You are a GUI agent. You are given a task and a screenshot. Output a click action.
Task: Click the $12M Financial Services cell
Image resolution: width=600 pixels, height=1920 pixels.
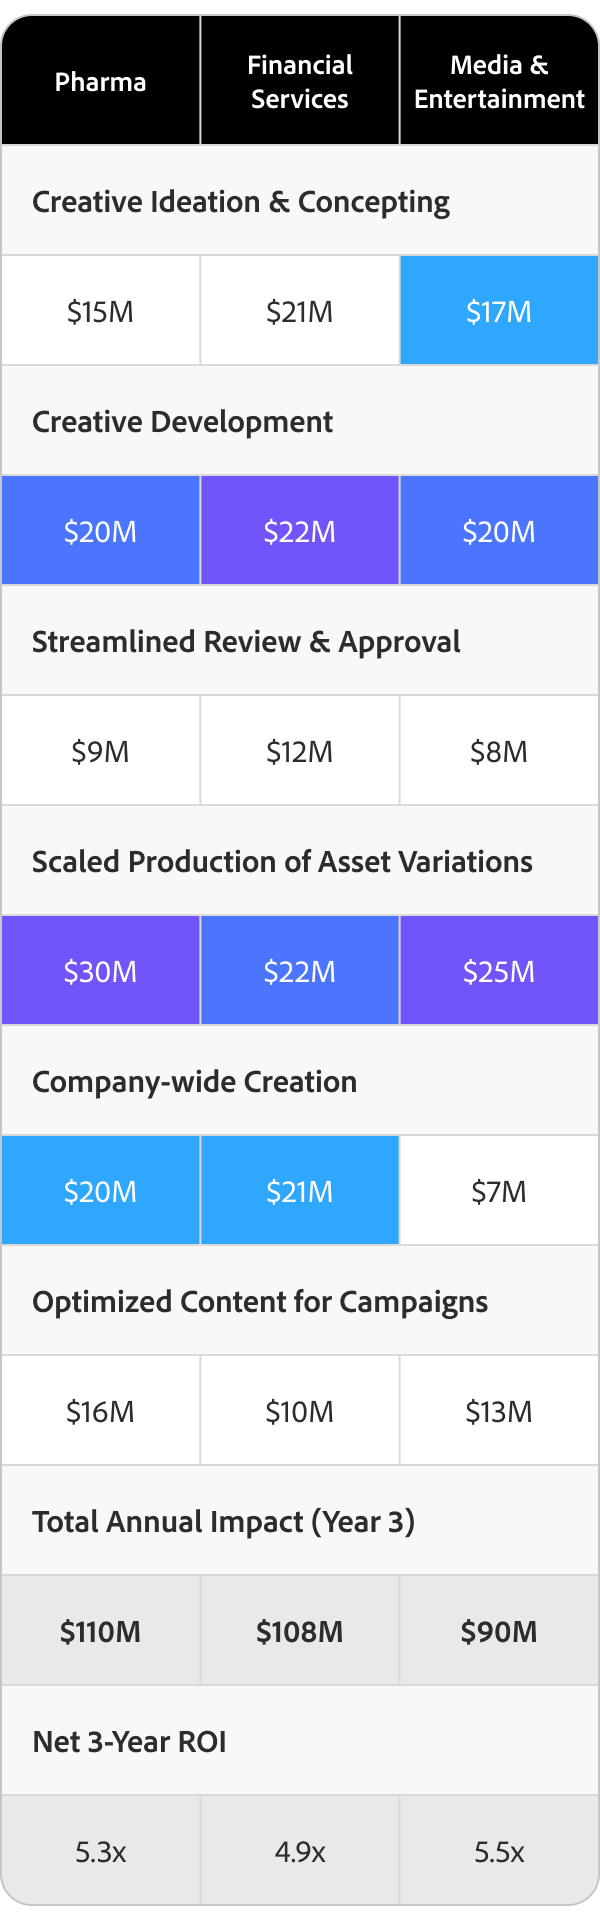tap(300, 751)
